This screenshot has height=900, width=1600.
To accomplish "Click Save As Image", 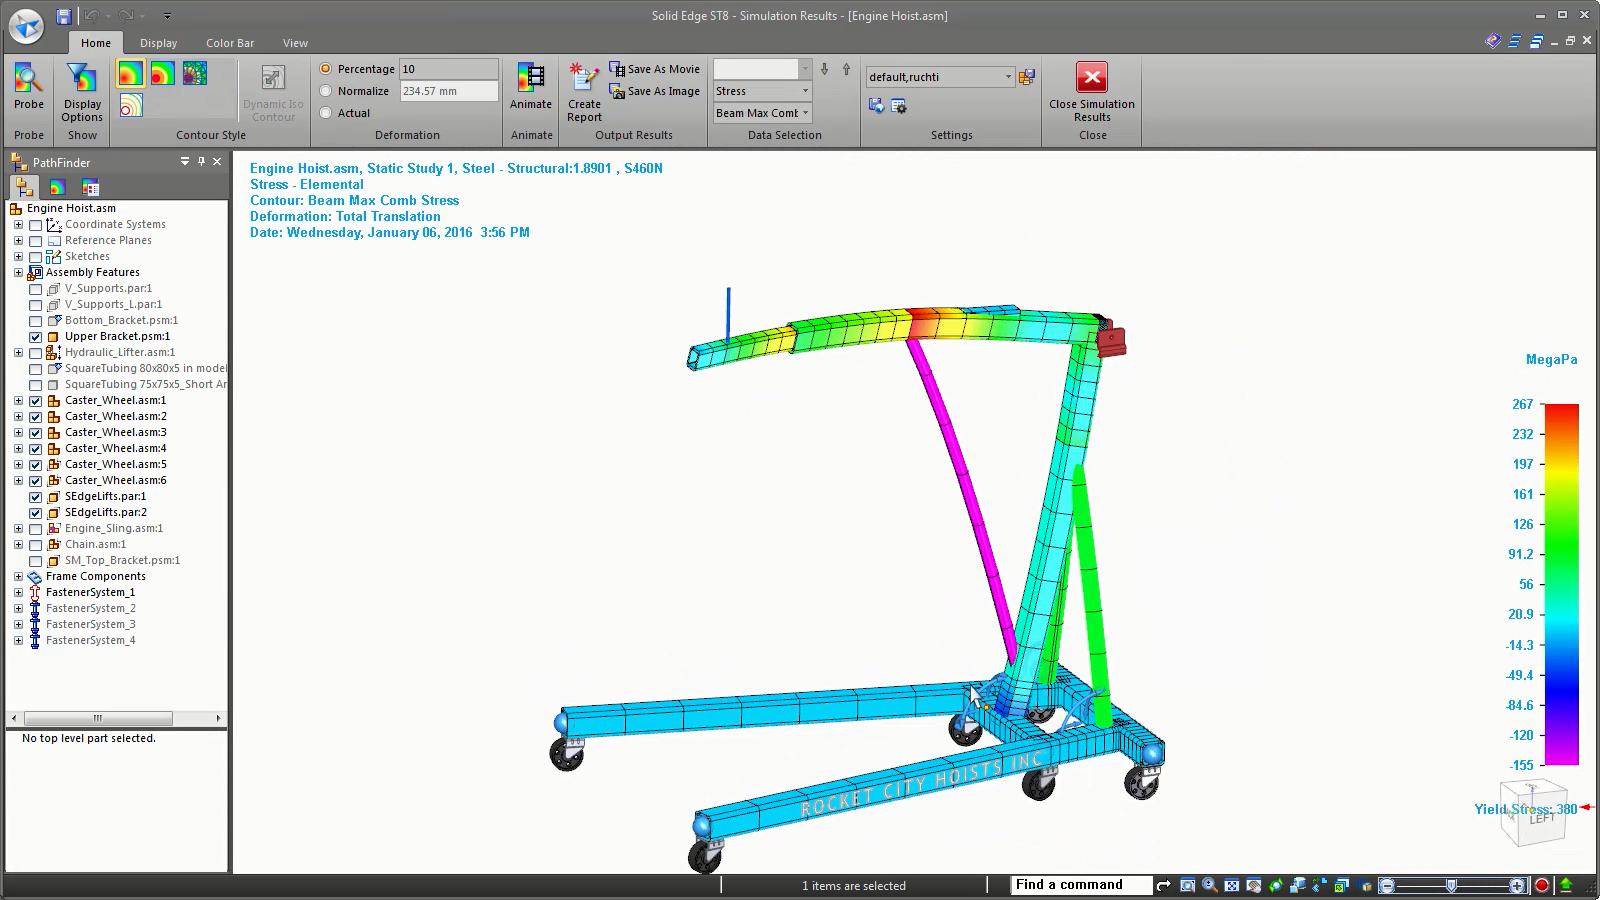I will coord(655,91).
